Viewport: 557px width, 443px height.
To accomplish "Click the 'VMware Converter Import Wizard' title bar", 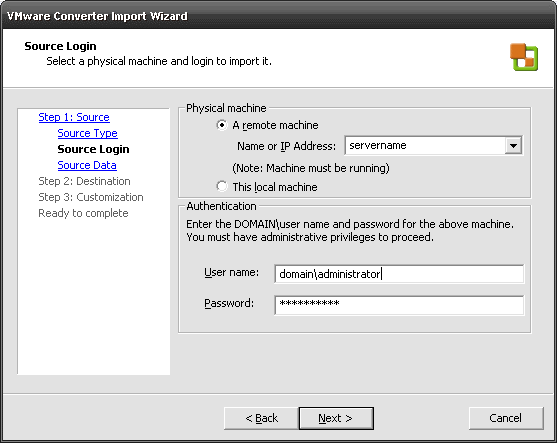I will [x=278, y=16].
